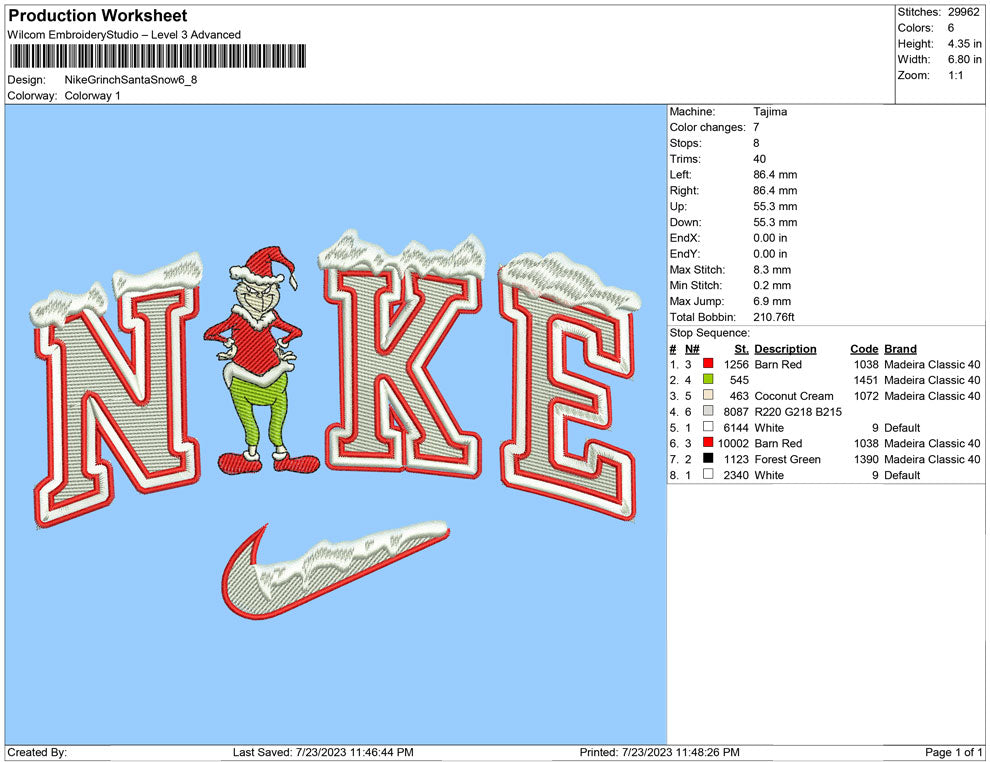
Task: Click the Max Jump value '6.9 mm'
Action: (x=772, y=301)
